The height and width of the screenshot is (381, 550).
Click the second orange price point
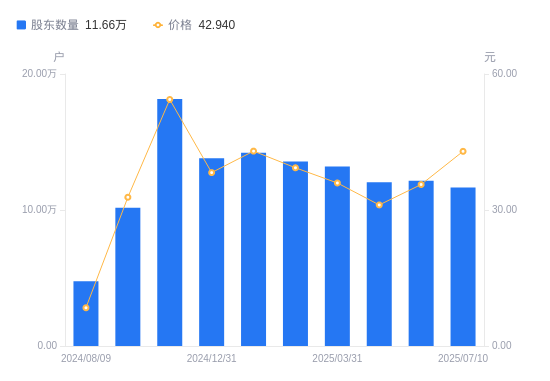point(128,198)
